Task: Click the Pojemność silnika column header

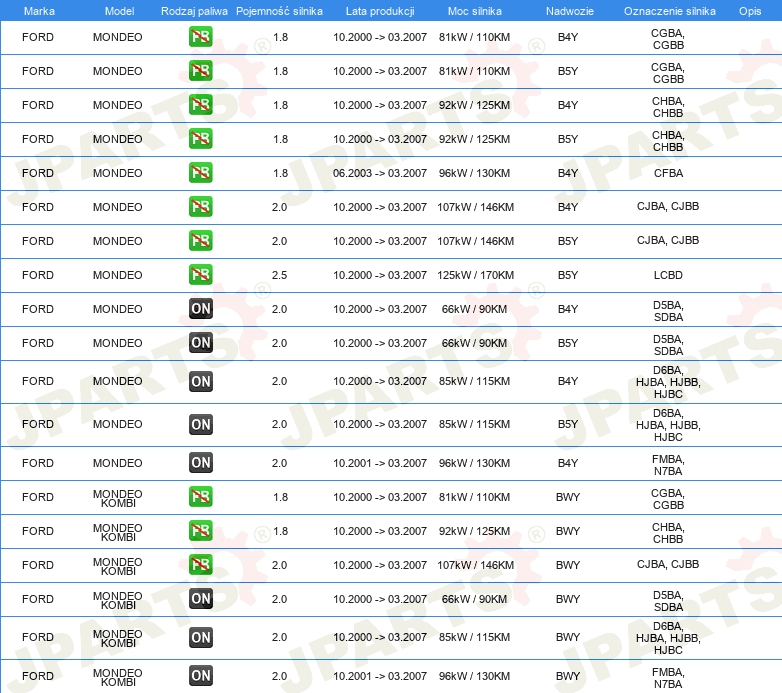Action: pos(279,11)
